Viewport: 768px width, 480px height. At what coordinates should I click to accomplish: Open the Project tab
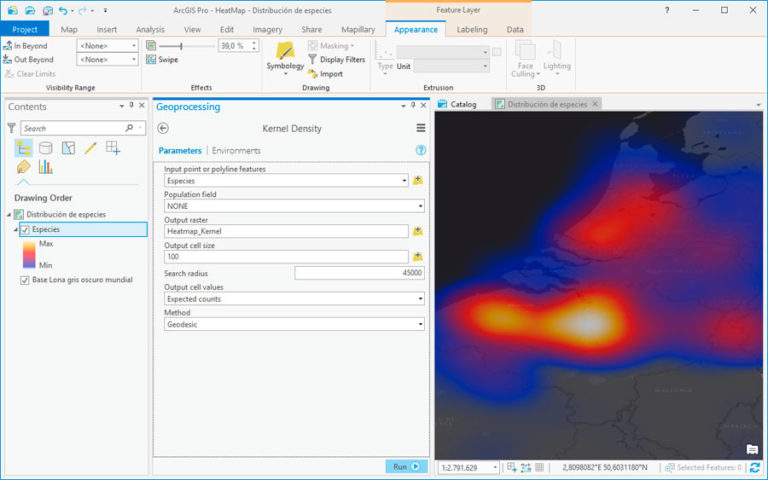(24, 29)
